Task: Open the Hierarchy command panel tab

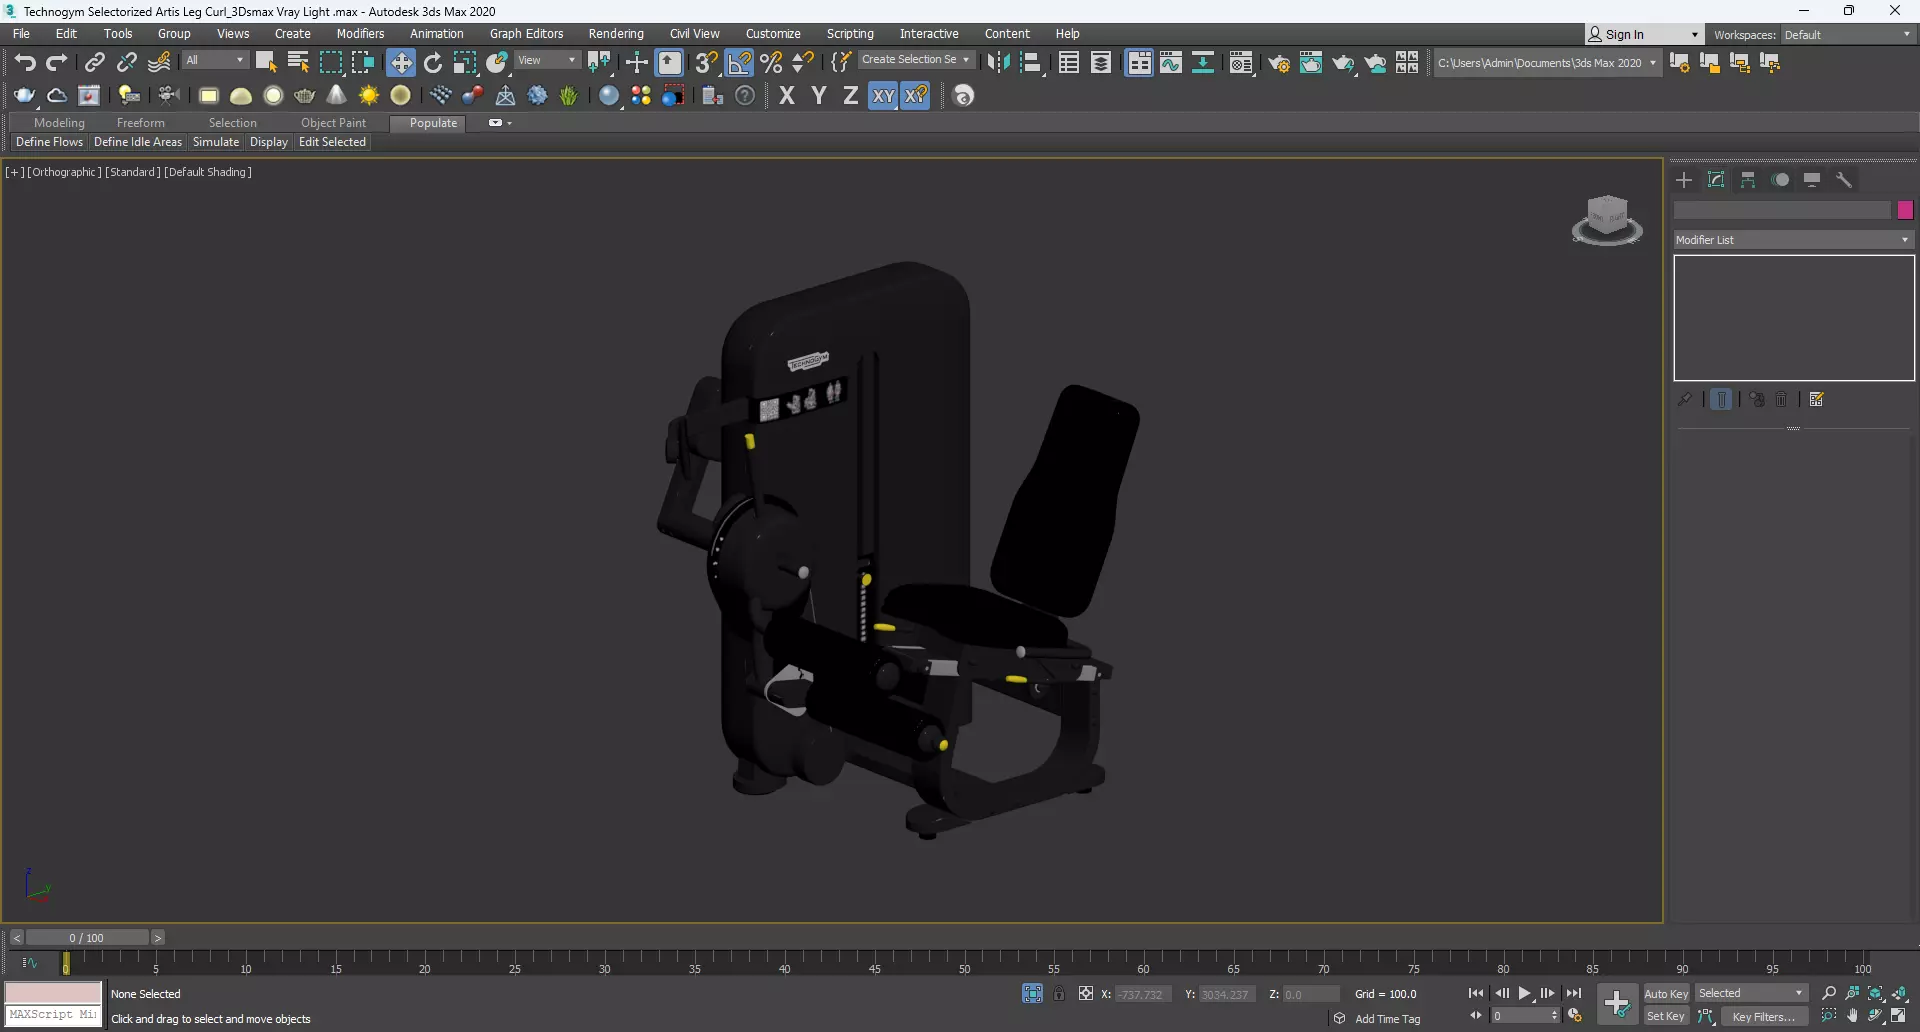Action: [x=1748, y=180]
